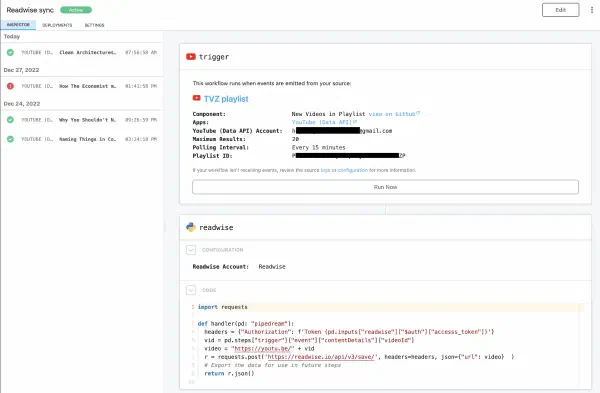
Task: Click the readwise step title
Action: pos(216,227)
